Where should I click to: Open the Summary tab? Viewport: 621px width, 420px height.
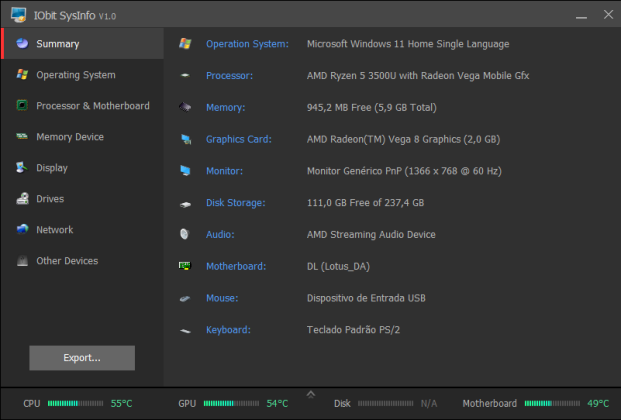(82, 44)
